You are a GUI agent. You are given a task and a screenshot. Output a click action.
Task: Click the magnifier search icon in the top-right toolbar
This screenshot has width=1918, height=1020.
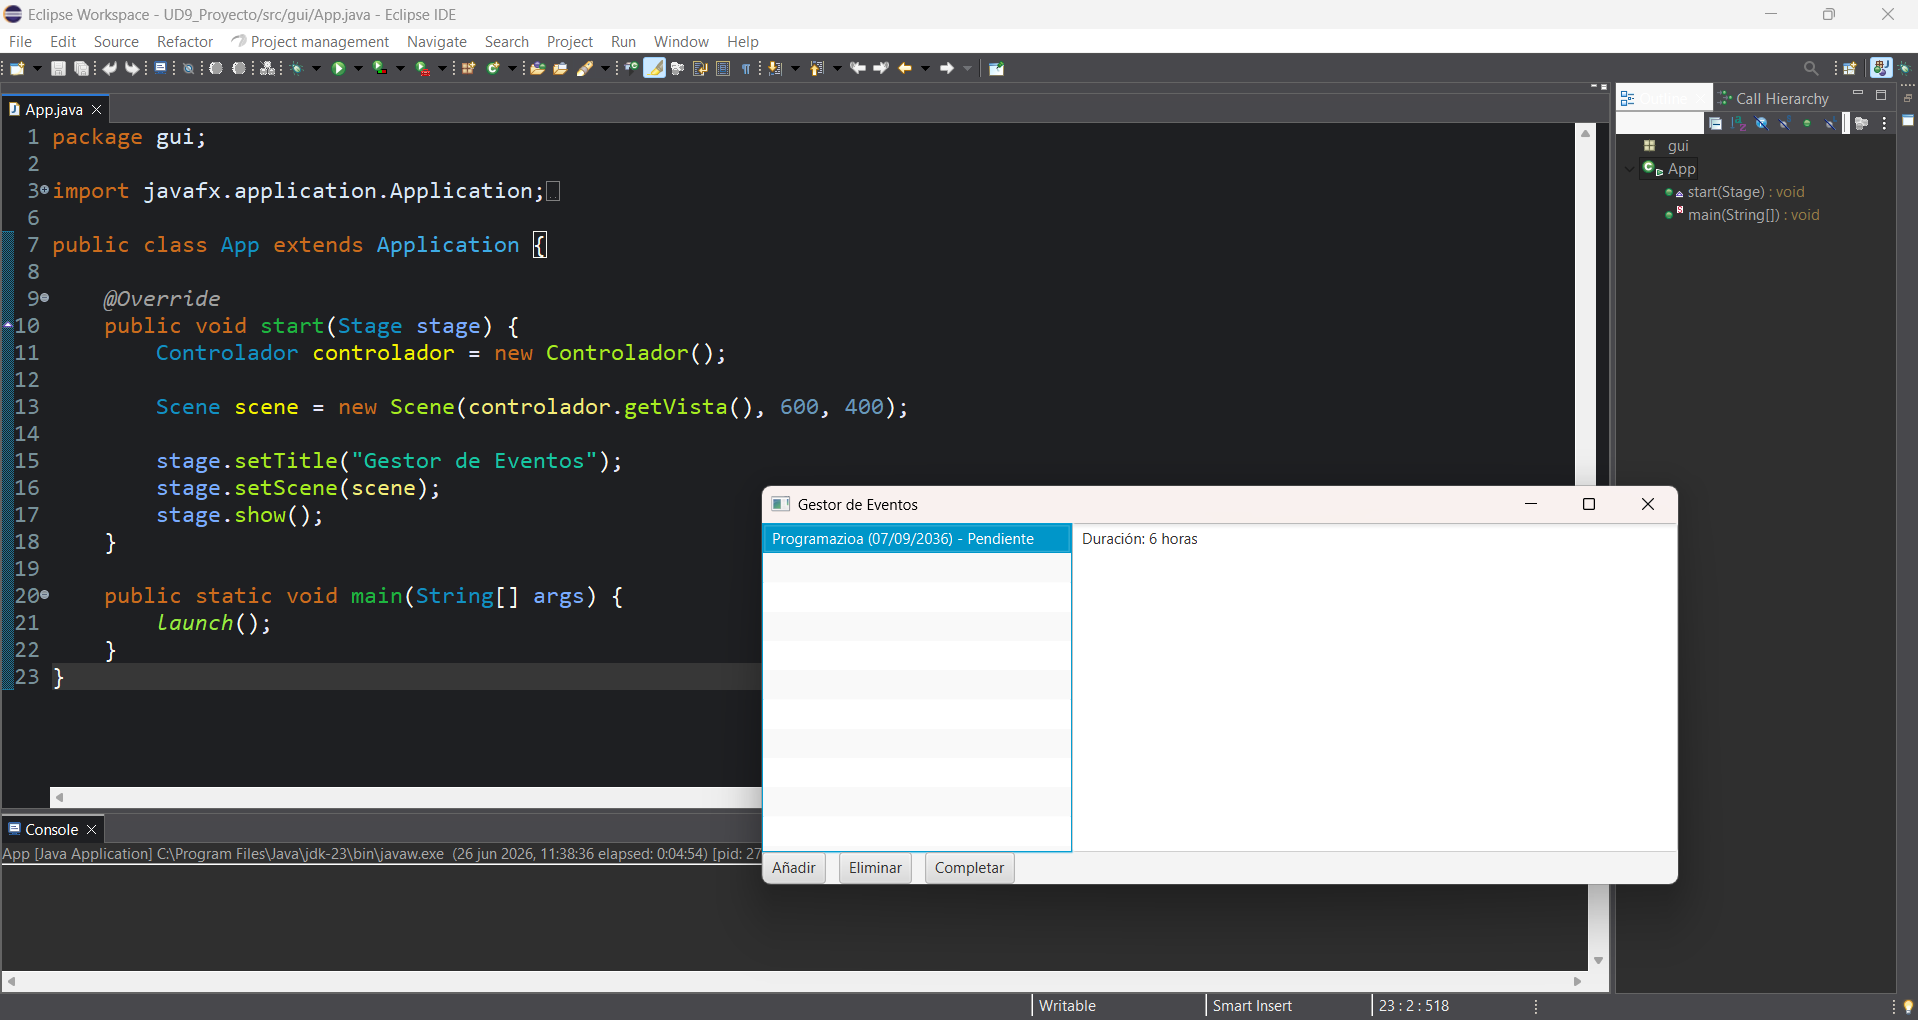point(1811,68)
